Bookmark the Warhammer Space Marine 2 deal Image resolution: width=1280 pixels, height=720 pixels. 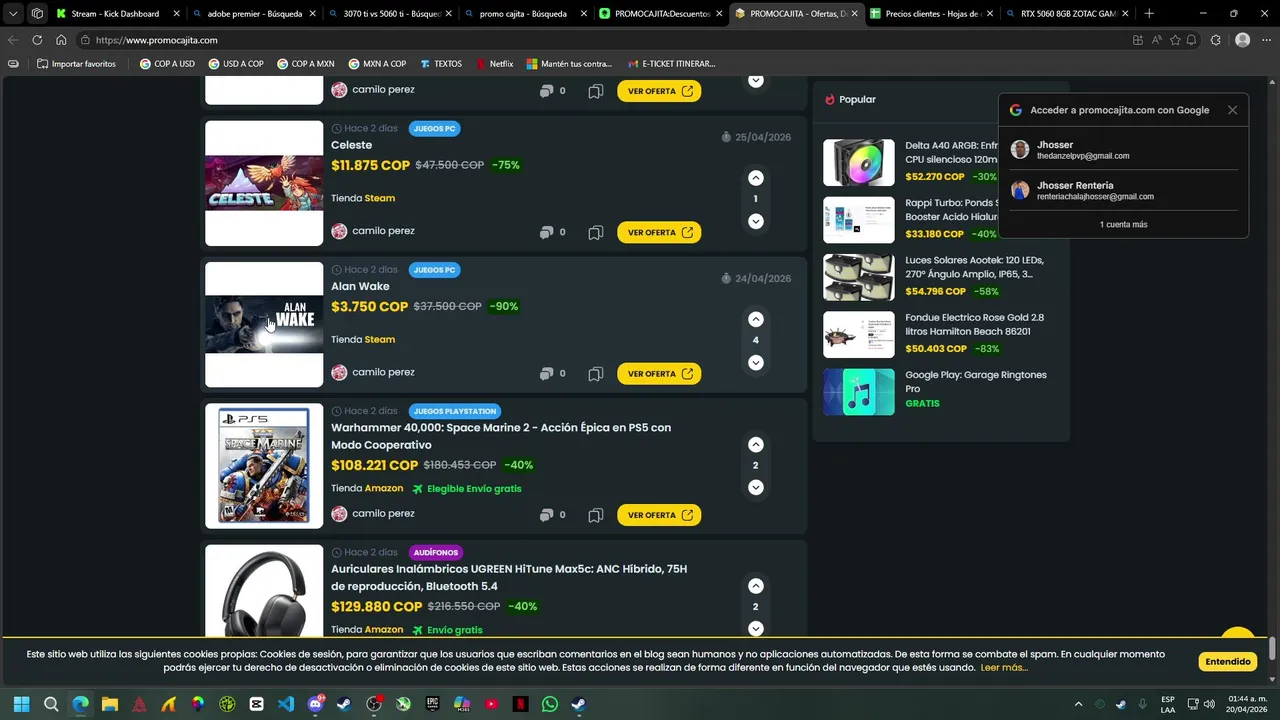click(x=595, y=515)
